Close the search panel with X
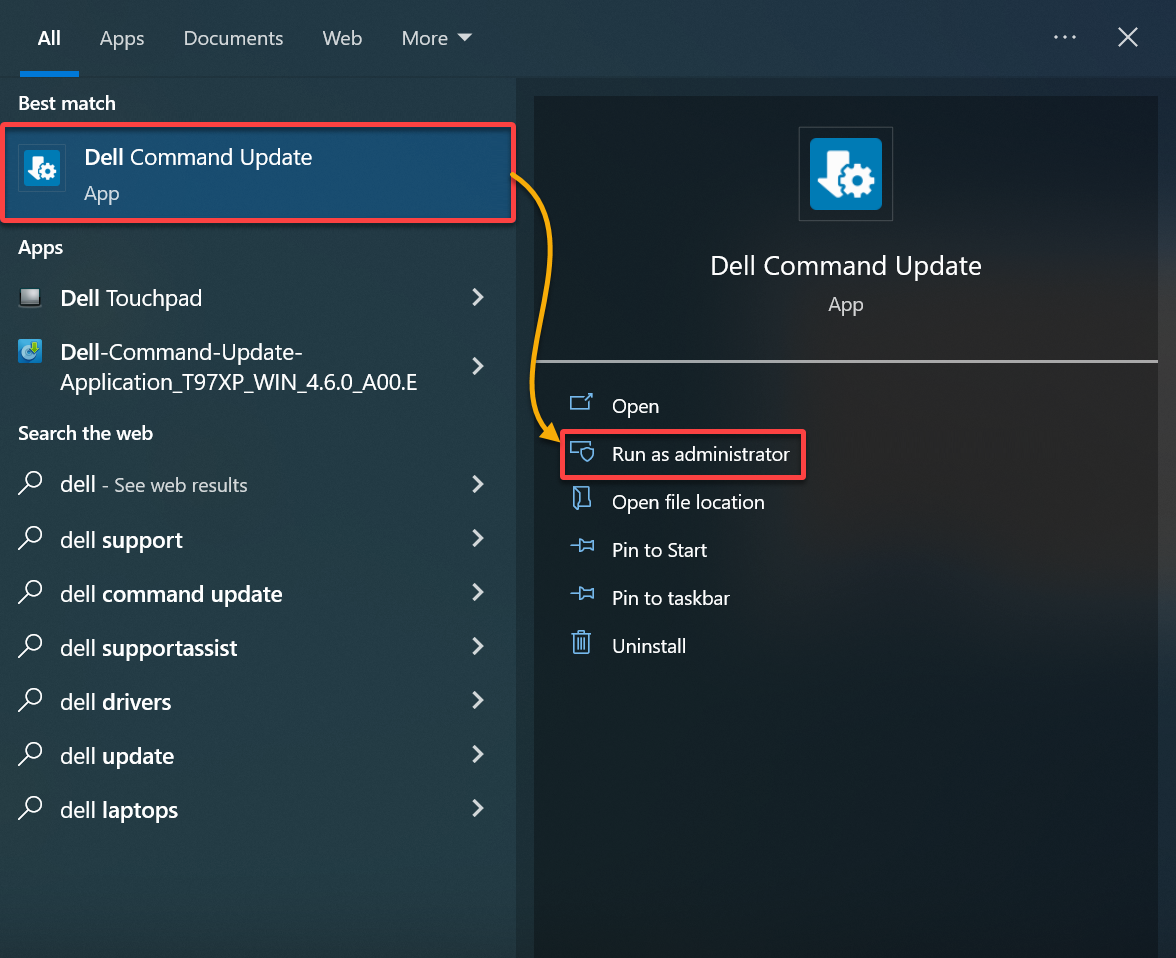The image size is (1176, 958). point(1127,37)
